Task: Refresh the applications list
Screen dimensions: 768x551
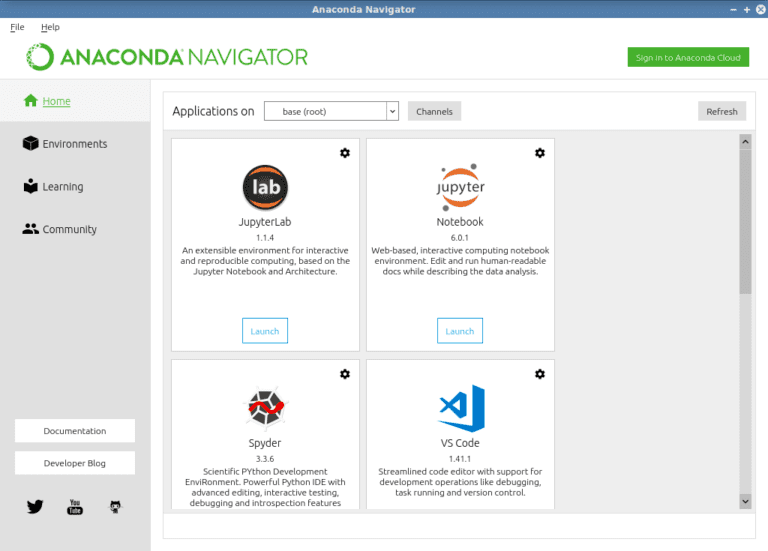Action: pyautogui.click(x=721, y=111)
